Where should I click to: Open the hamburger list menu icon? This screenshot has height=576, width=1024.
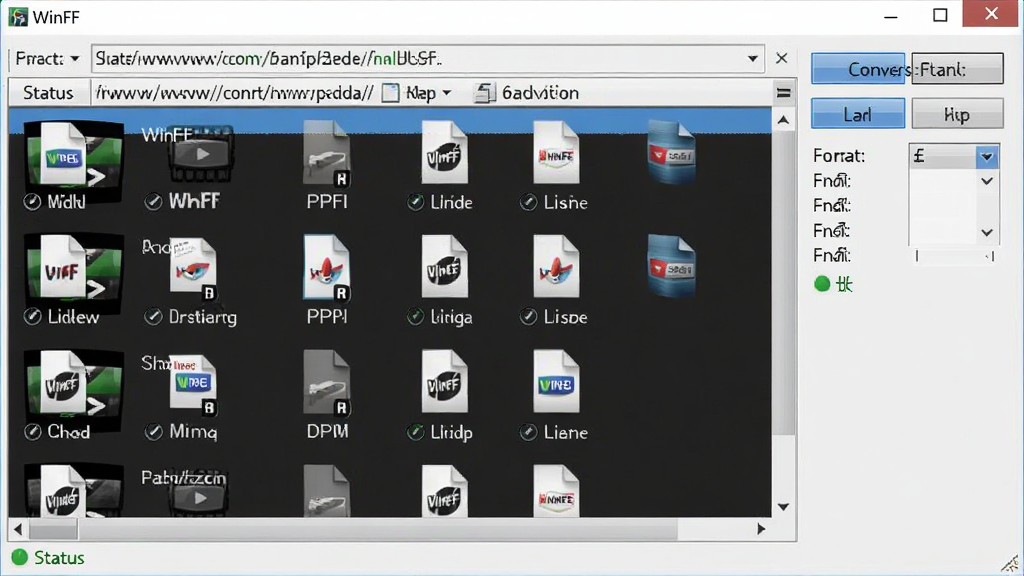[784, 93]
